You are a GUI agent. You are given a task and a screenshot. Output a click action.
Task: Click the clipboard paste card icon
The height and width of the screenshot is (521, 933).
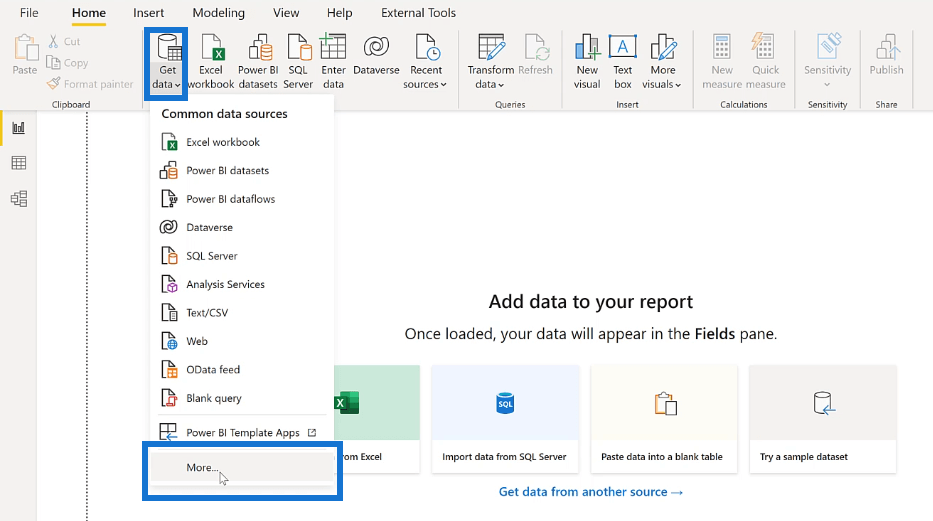pos(665,403)
